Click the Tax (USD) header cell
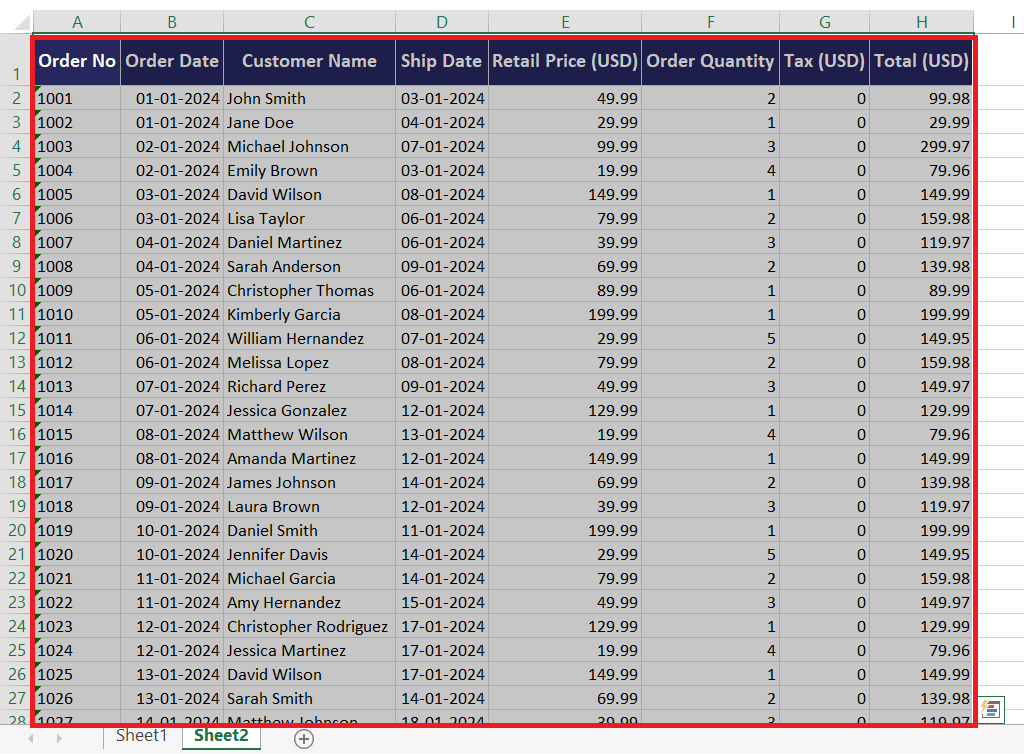Image resolution: width=1024 pixels, height=754 pixels. [825, 61]
